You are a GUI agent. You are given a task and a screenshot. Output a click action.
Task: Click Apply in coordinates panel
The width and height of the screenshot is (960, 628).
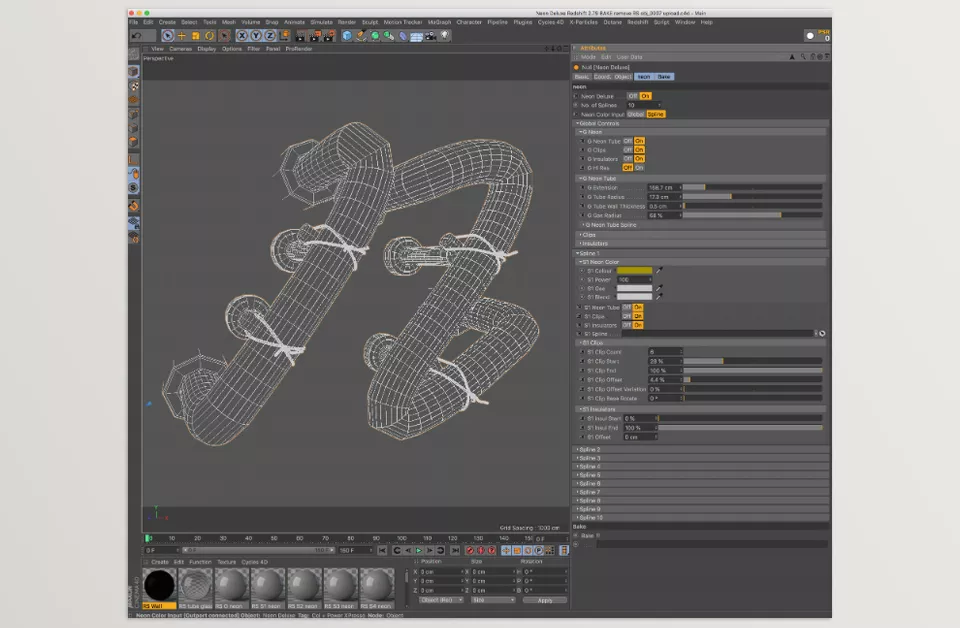coord(545,600)
